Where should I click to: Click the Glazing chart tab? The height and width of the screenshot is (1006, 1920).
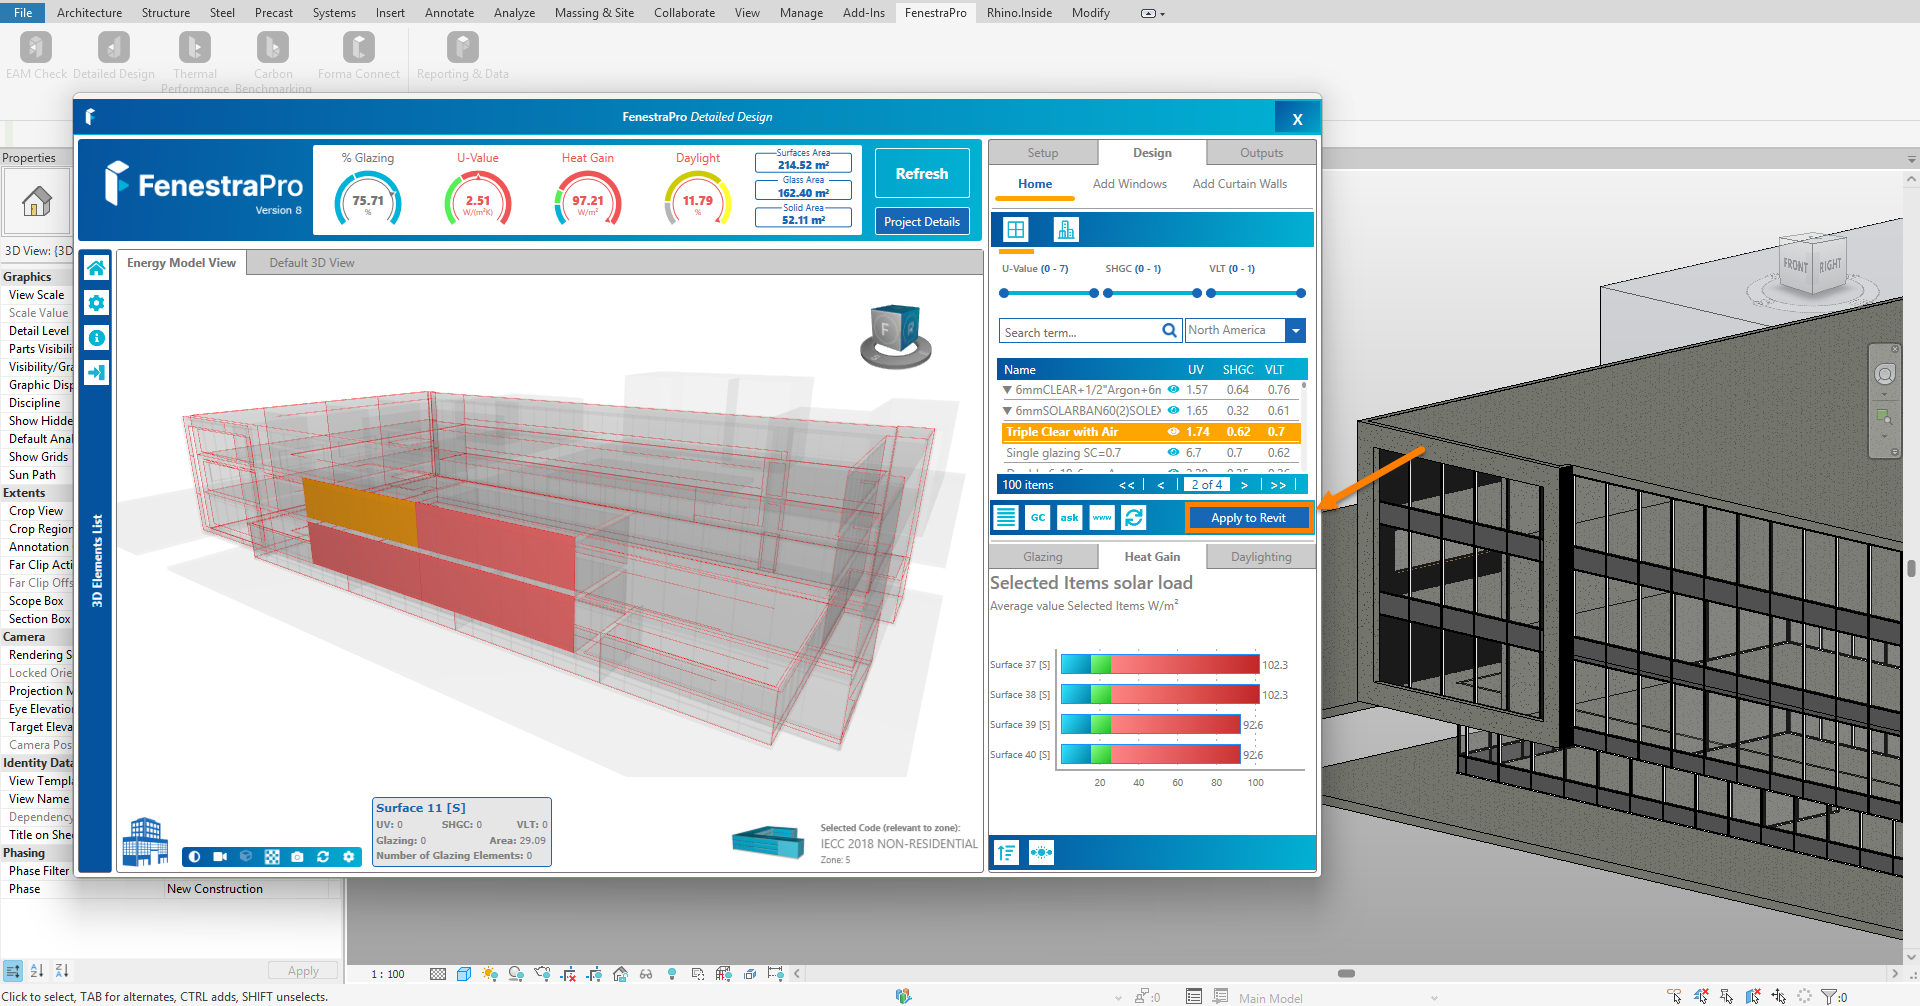(x=1043, y=557)
